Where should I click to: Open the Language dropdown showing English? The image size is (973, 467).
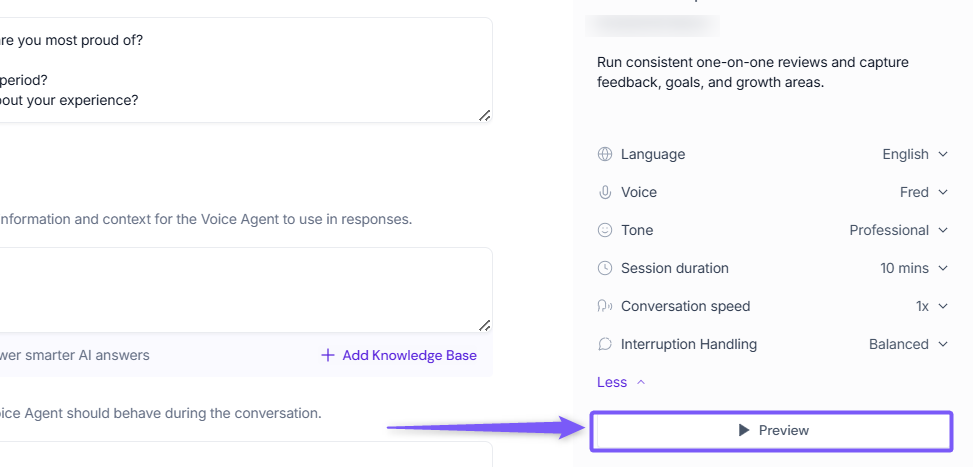pos(914,154)
